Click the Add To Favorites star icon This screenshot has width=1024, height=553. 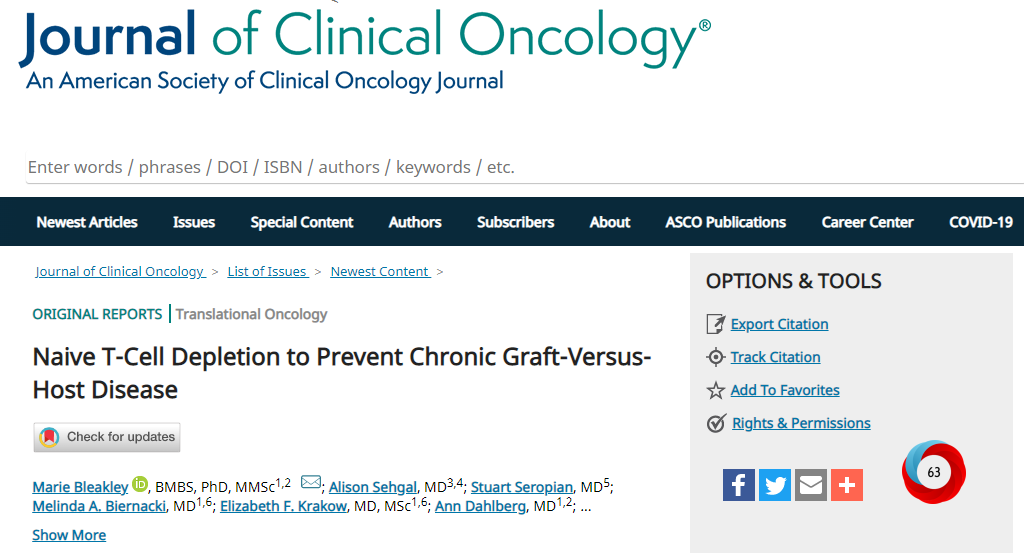tap(715, 391)
